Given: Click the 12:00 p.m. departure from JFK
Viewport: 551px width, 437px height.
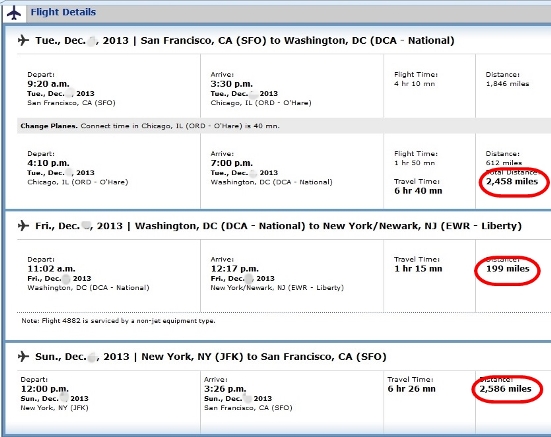Looking at the screenshot, I should tap(45, 389).
